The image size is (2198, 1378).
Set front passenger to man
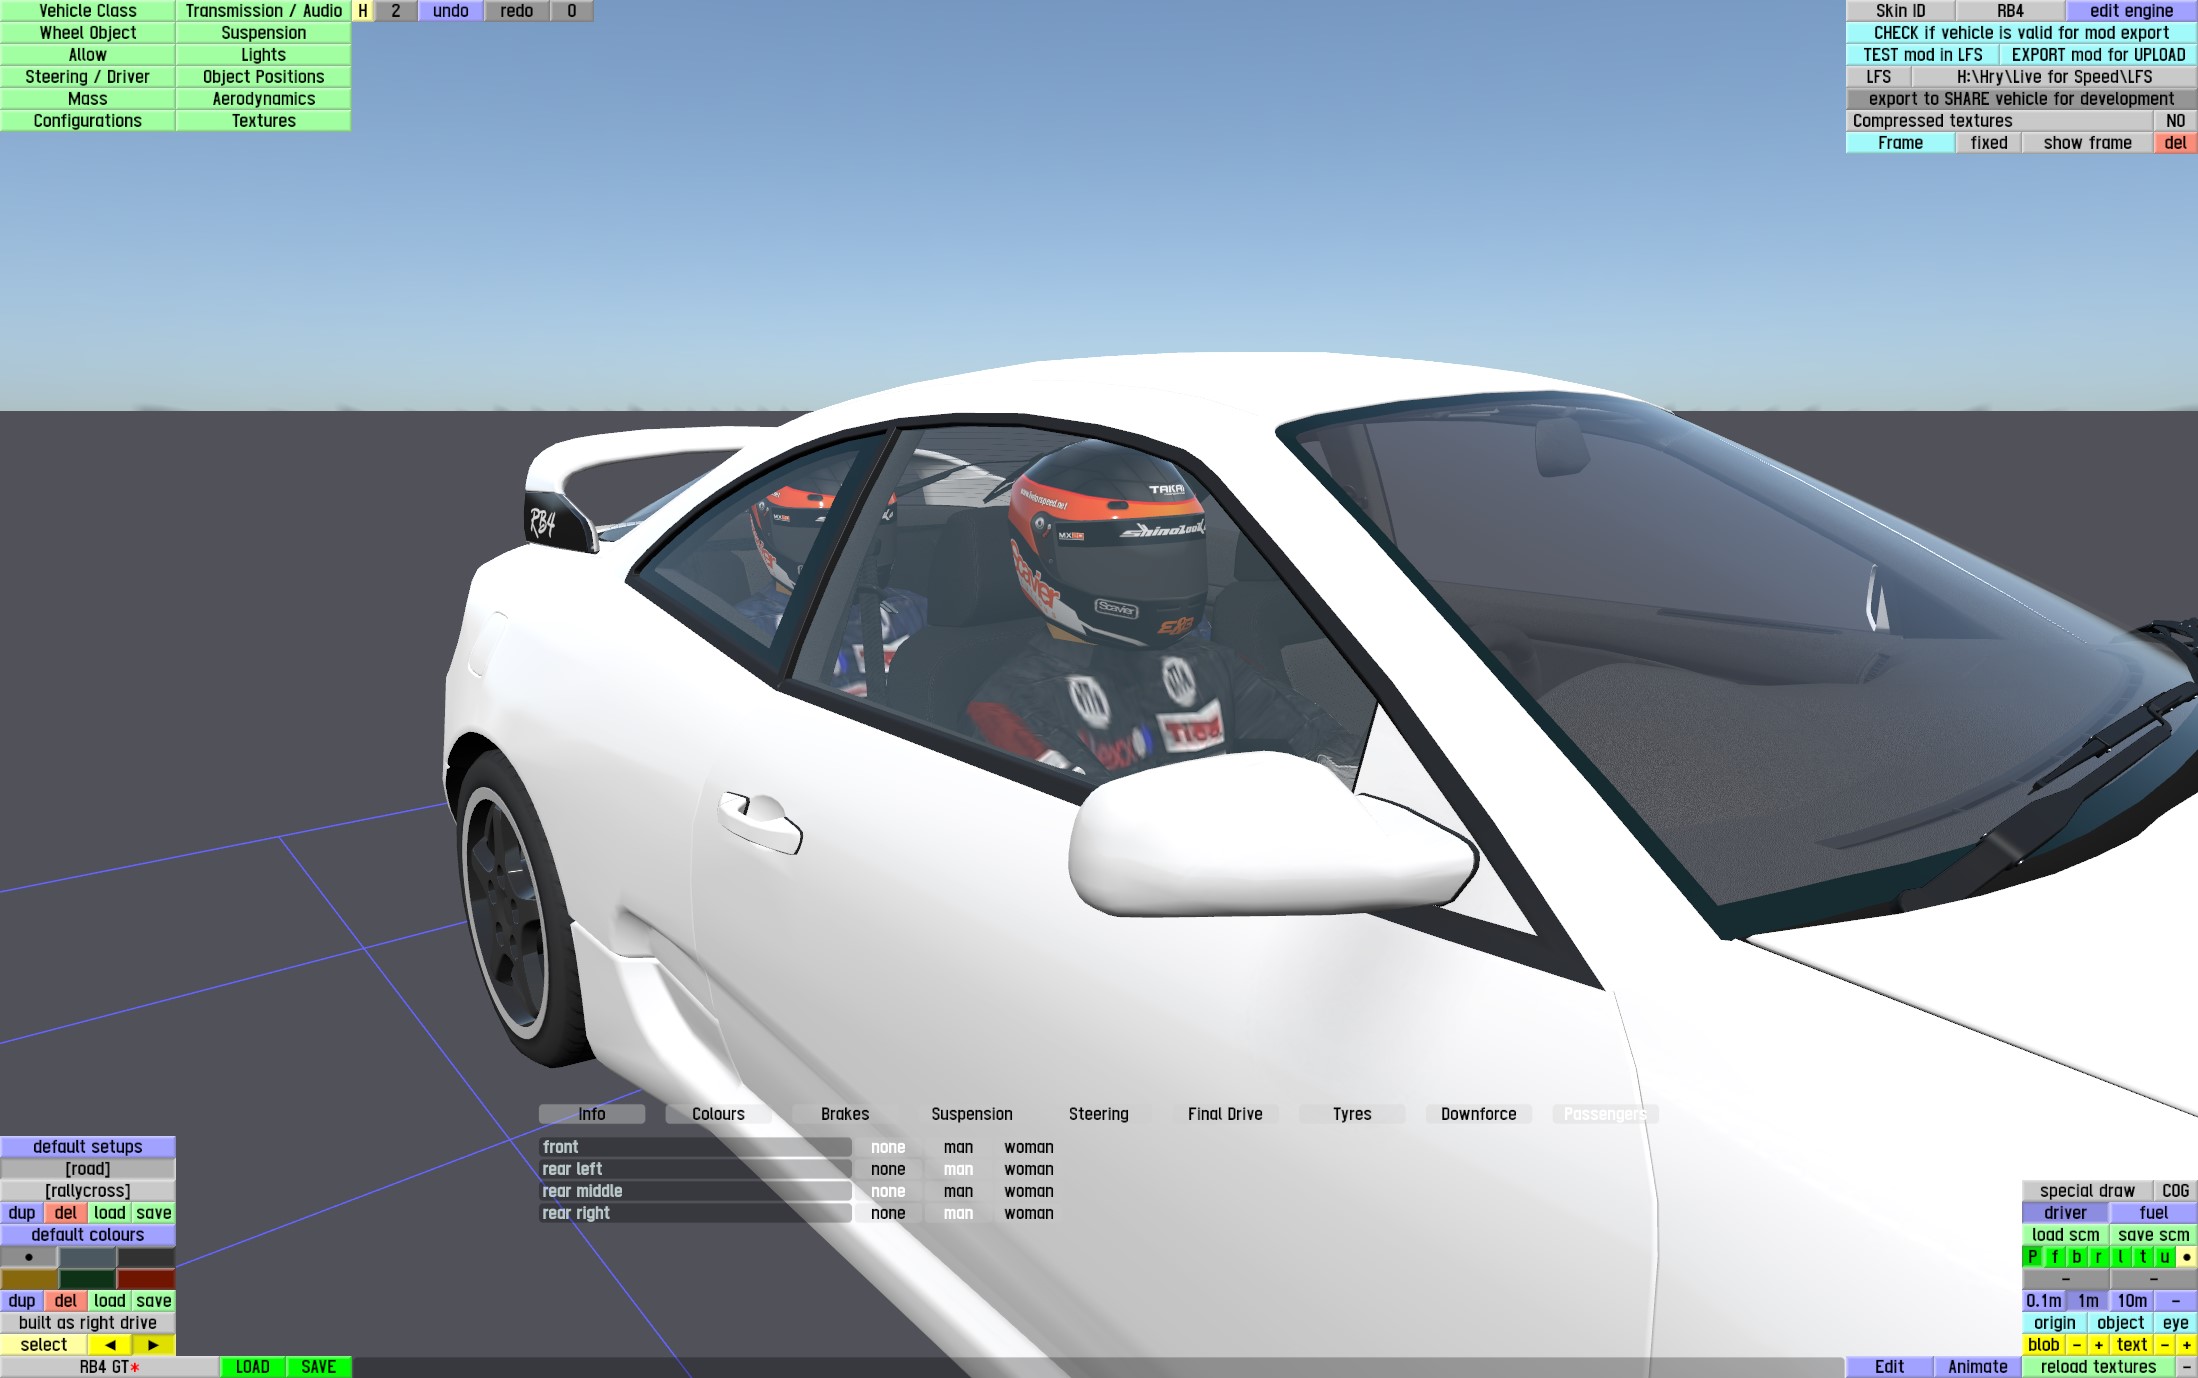pyautogui.click(x=958, y=1147)
